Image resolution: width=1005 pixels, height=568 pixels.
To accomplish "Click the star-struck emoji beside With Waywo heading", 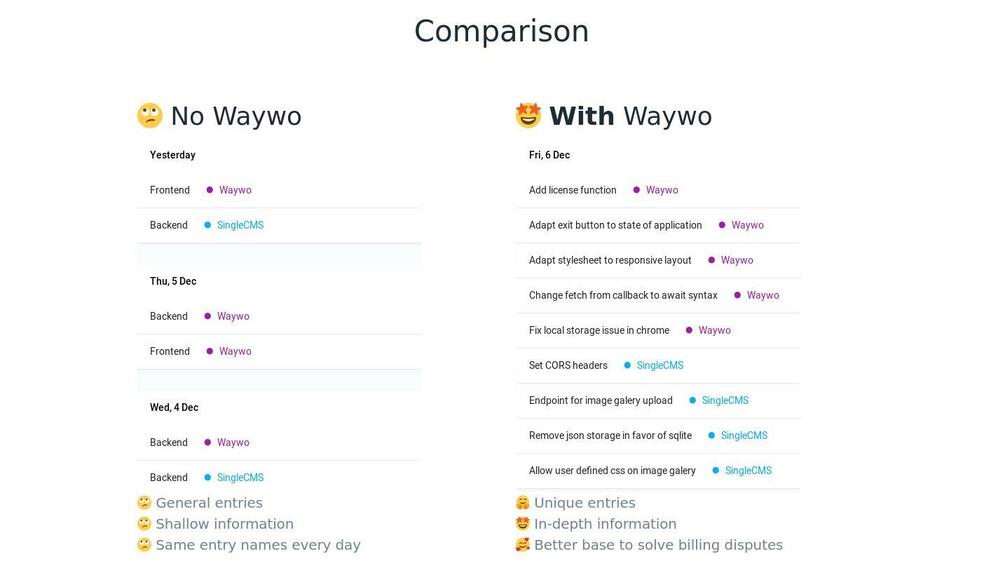I will pyautogui.click(x=528, y=116).
